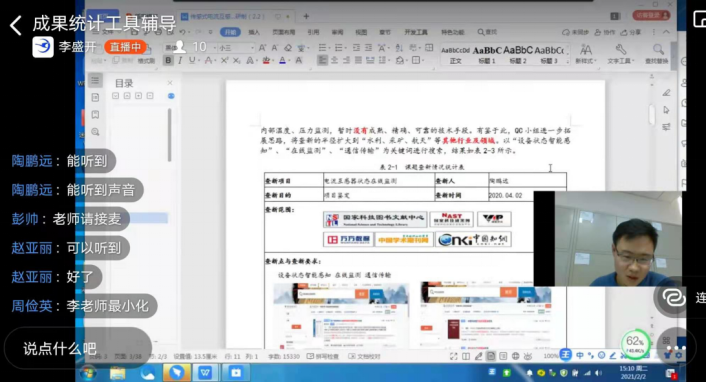Screen dimensions: 707x383
Task: Click the 新样式 new style icon
Action: click(586, 50)
